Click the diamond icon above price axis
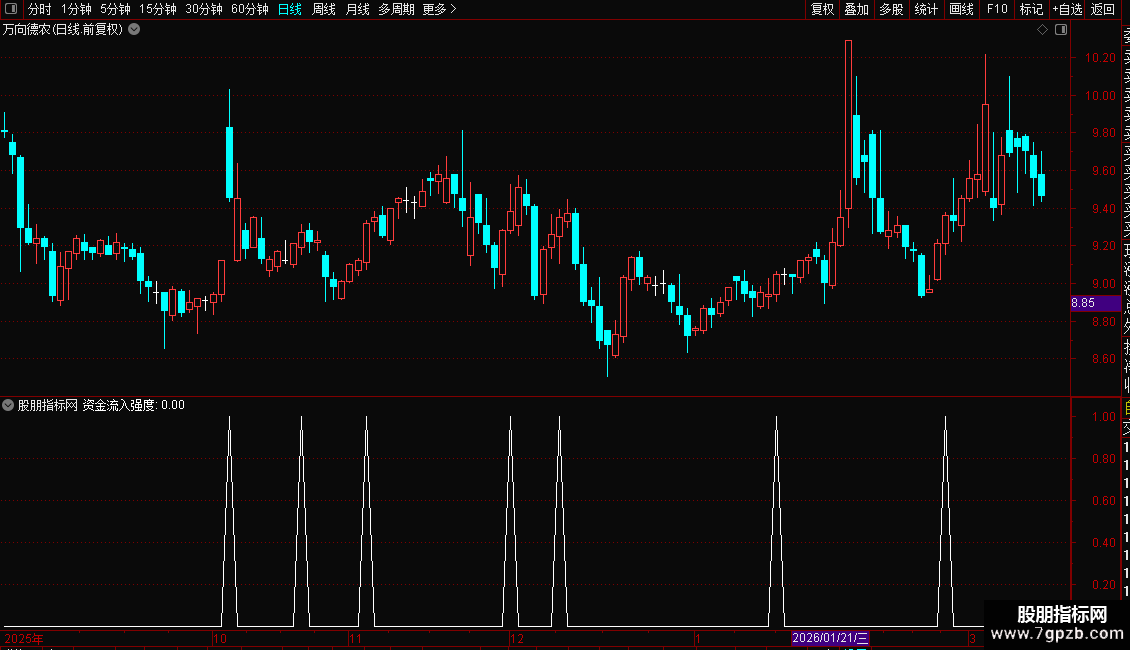1130x650 pixels. 1042,29
